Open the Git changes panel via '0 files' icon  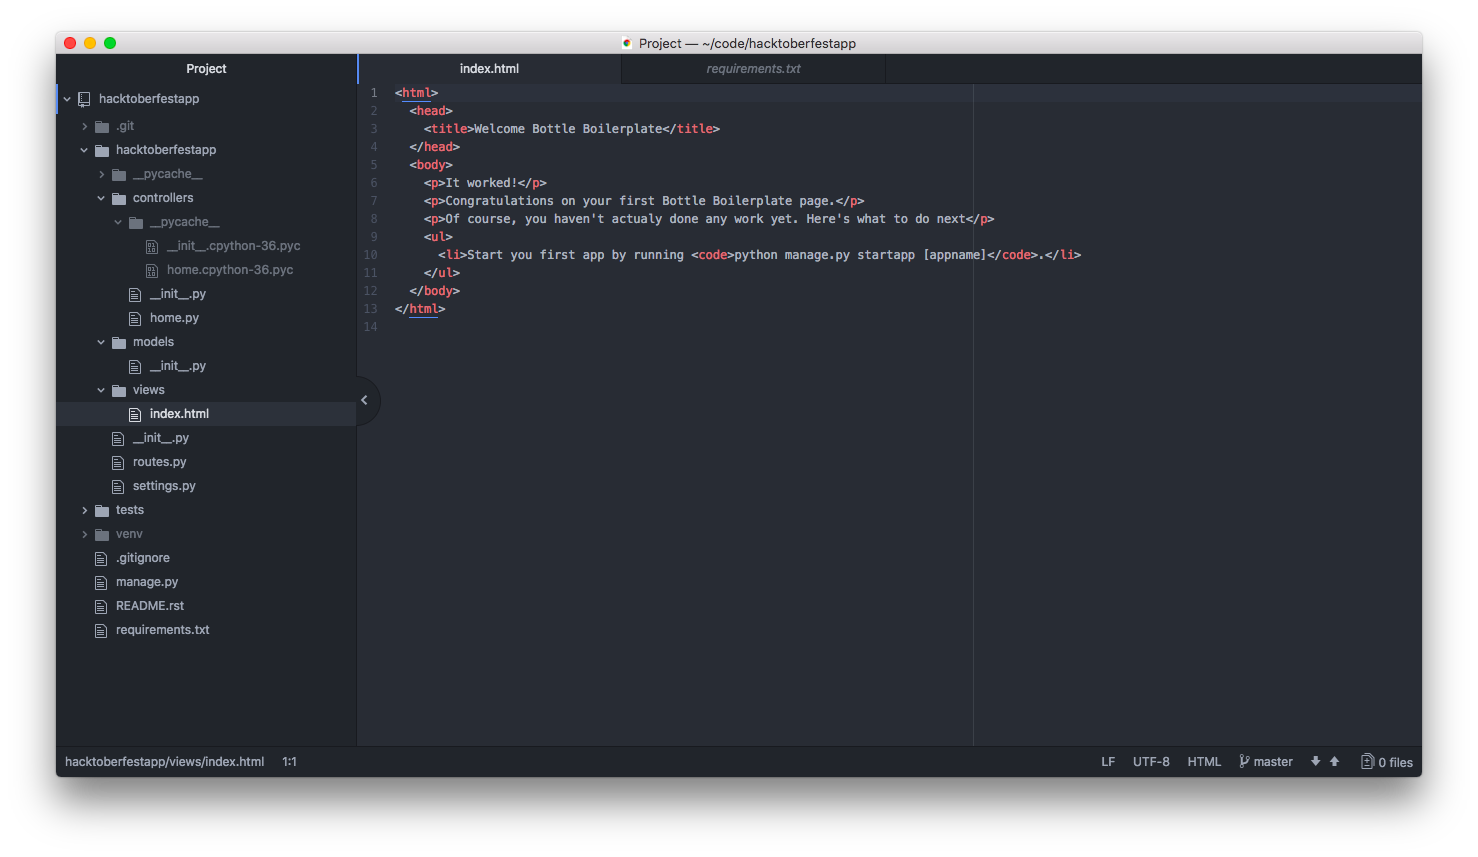(1387, 761)
